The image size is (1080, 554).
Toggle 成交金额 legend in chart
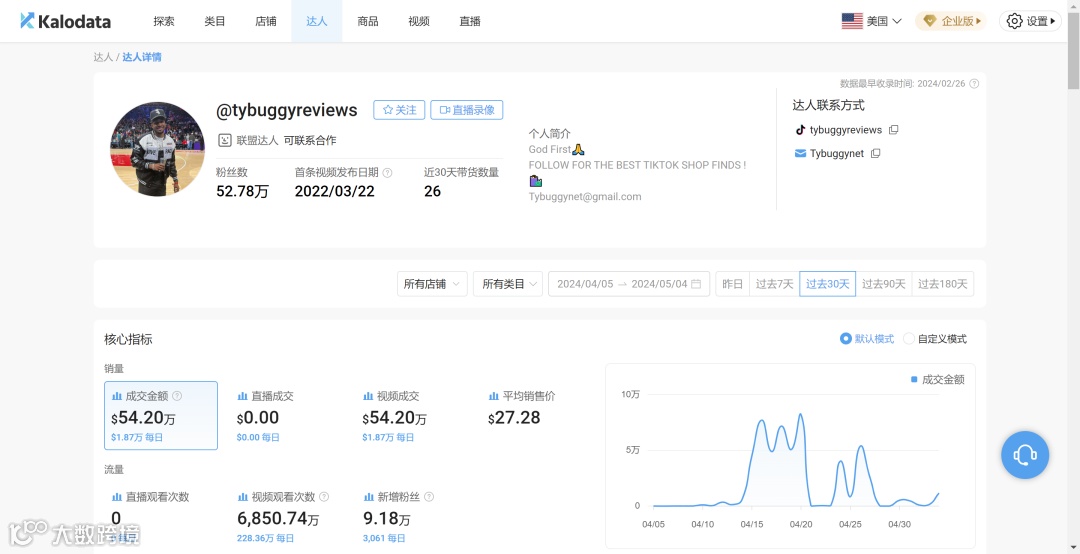937,380
